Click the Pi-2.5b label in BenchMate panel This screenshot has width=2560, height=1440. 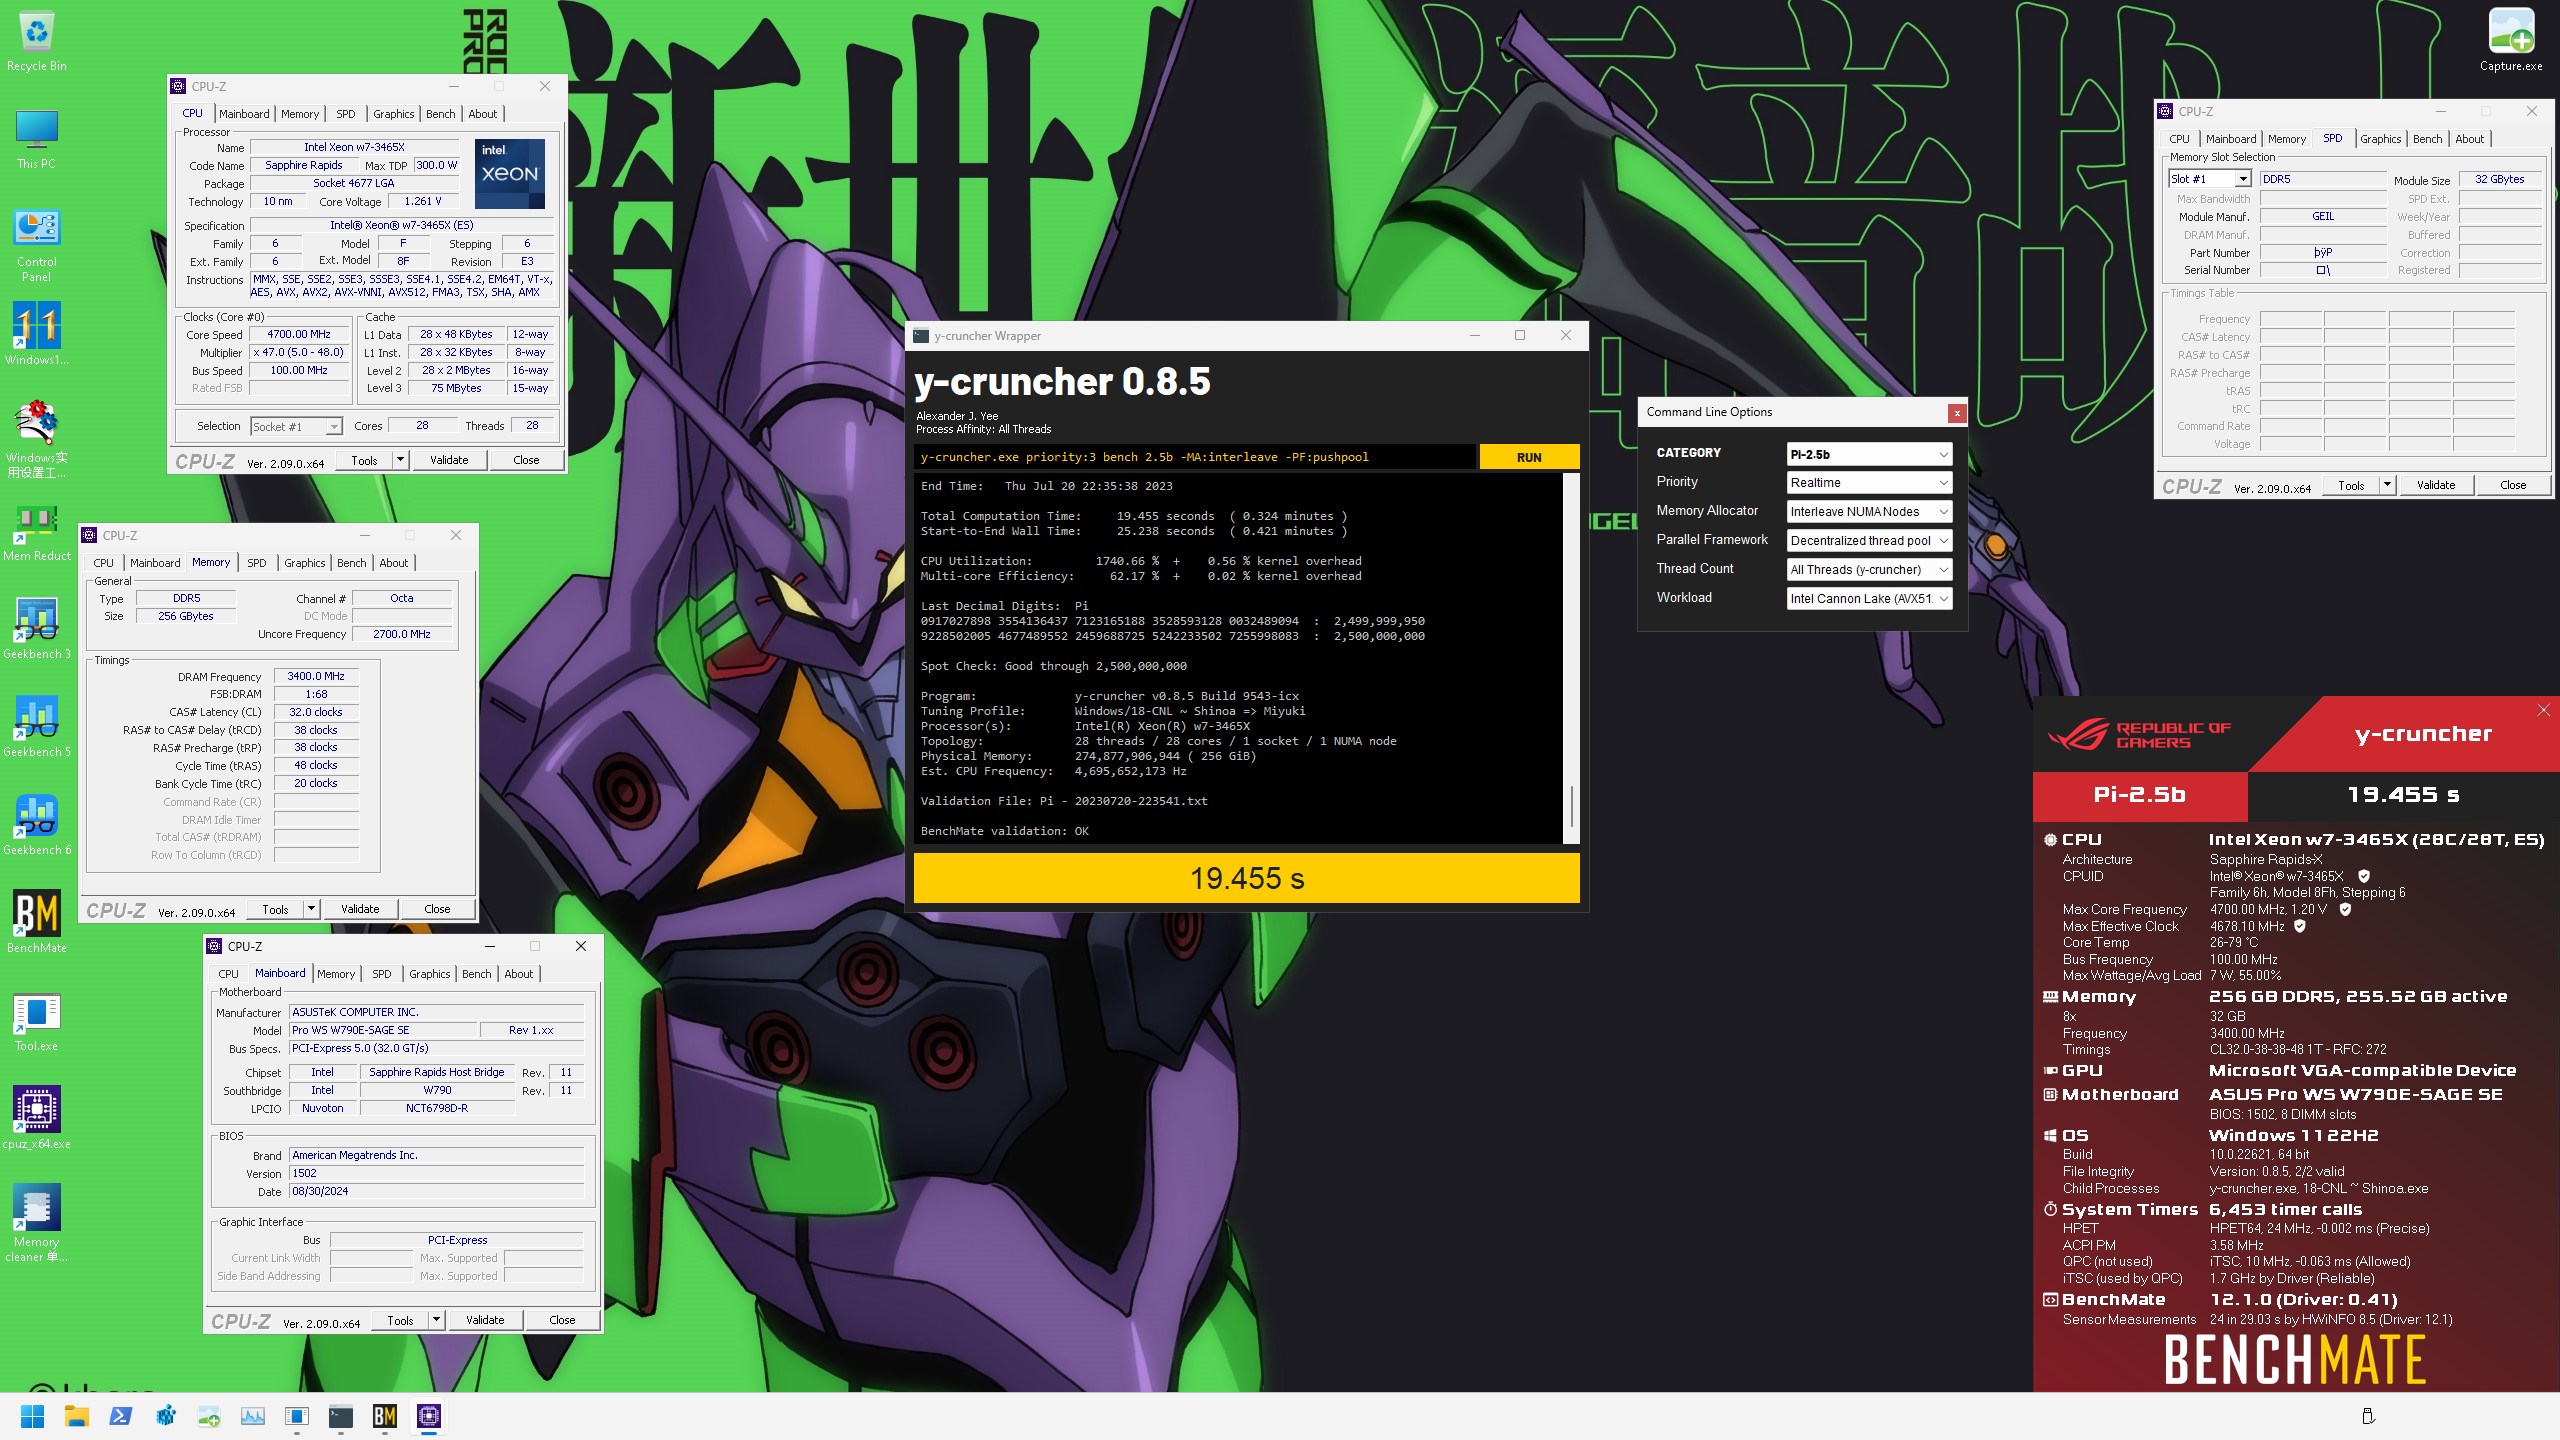coord(2140,795)
